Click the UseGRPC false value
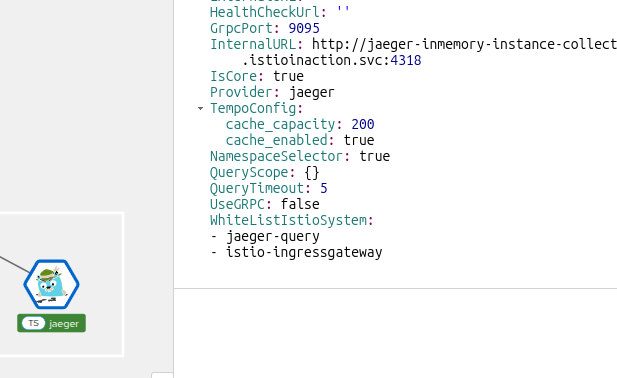The width and height of the screenshot is (617, 378). click(x=300, y=204)
